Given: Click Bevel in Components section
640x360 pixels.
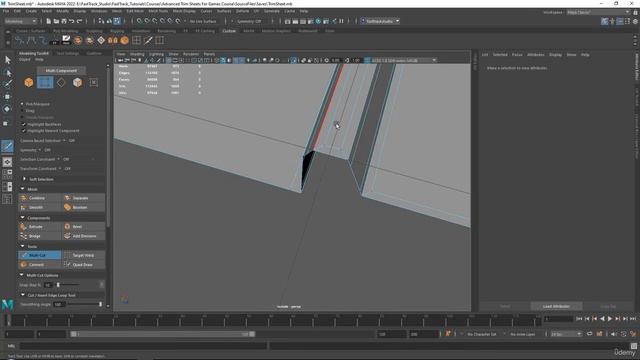Looking at the screenshot, I should [x=83, y=227].
